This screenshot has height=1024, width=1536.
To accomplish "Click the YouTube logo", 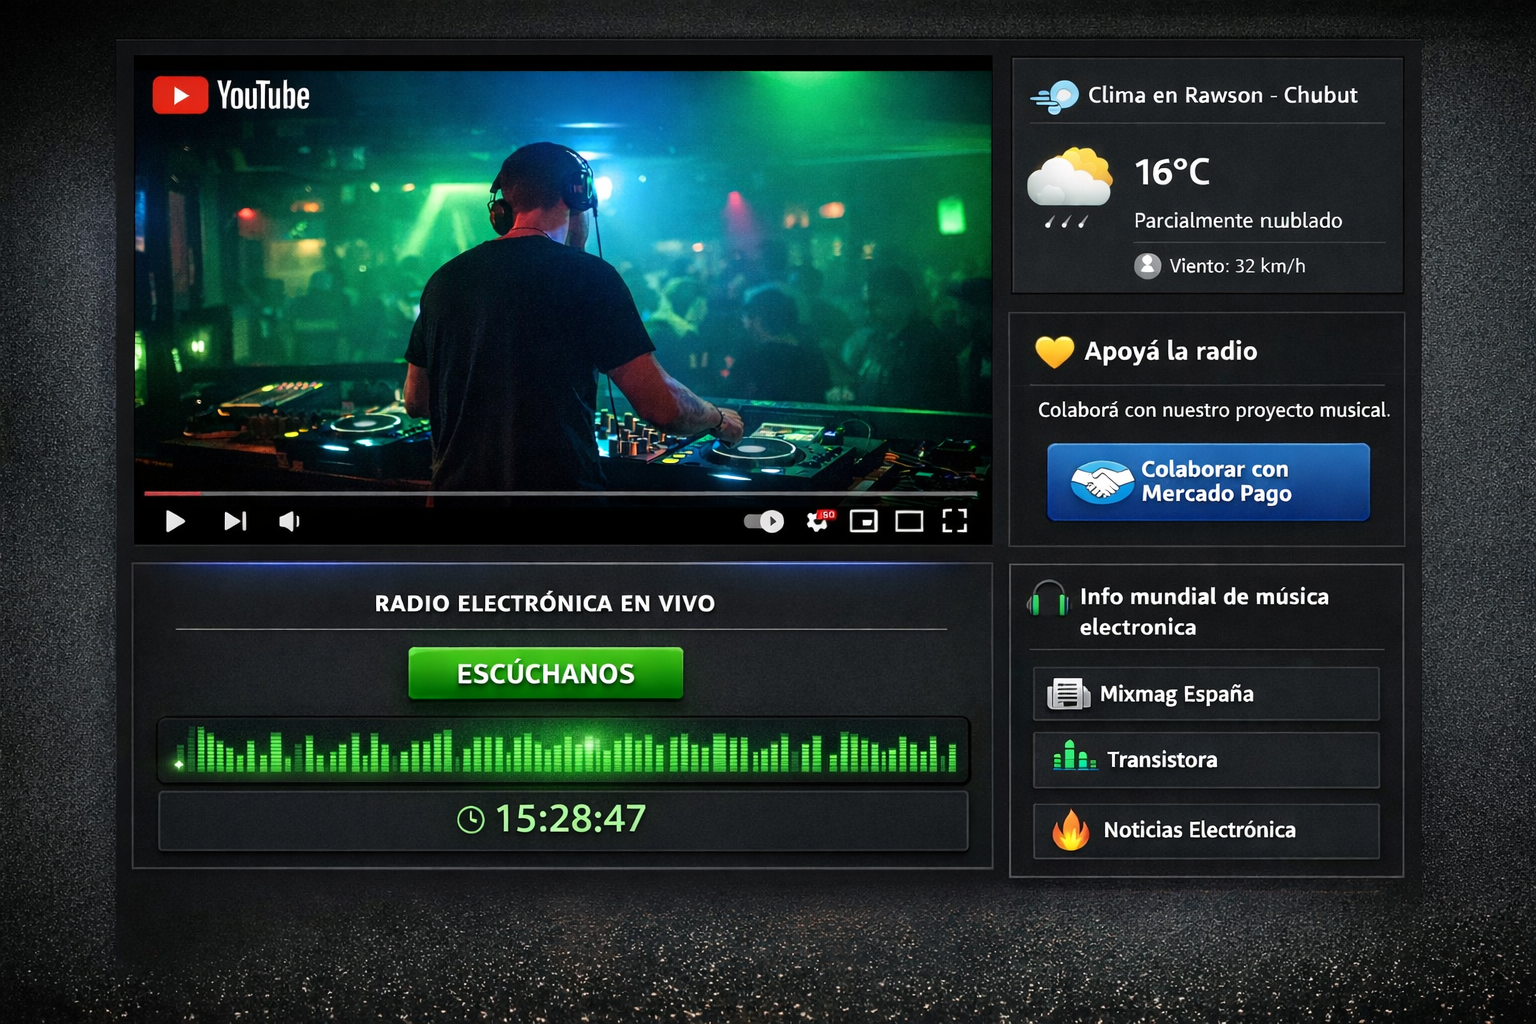I will (231, 96).
